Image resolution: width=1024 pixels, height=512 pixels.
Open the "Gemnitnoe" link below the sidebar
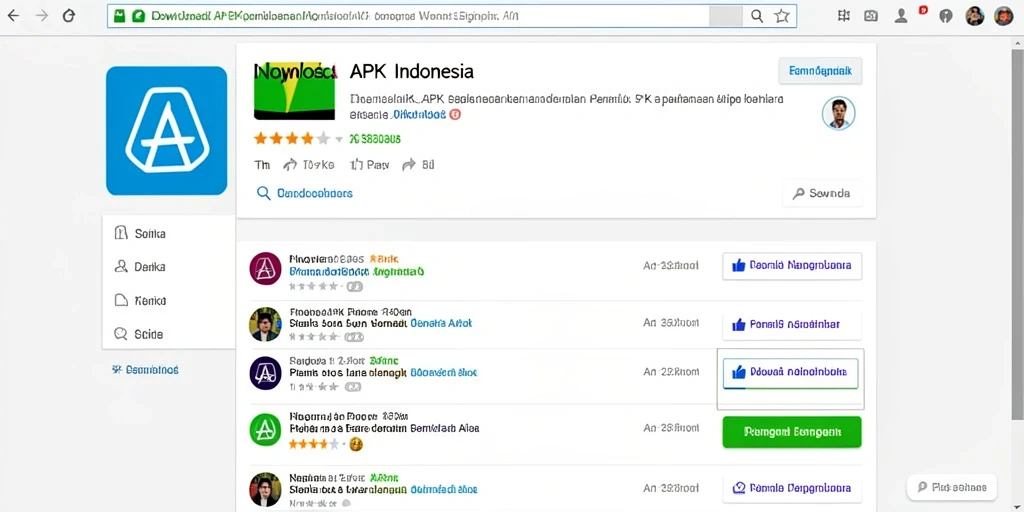146,370
